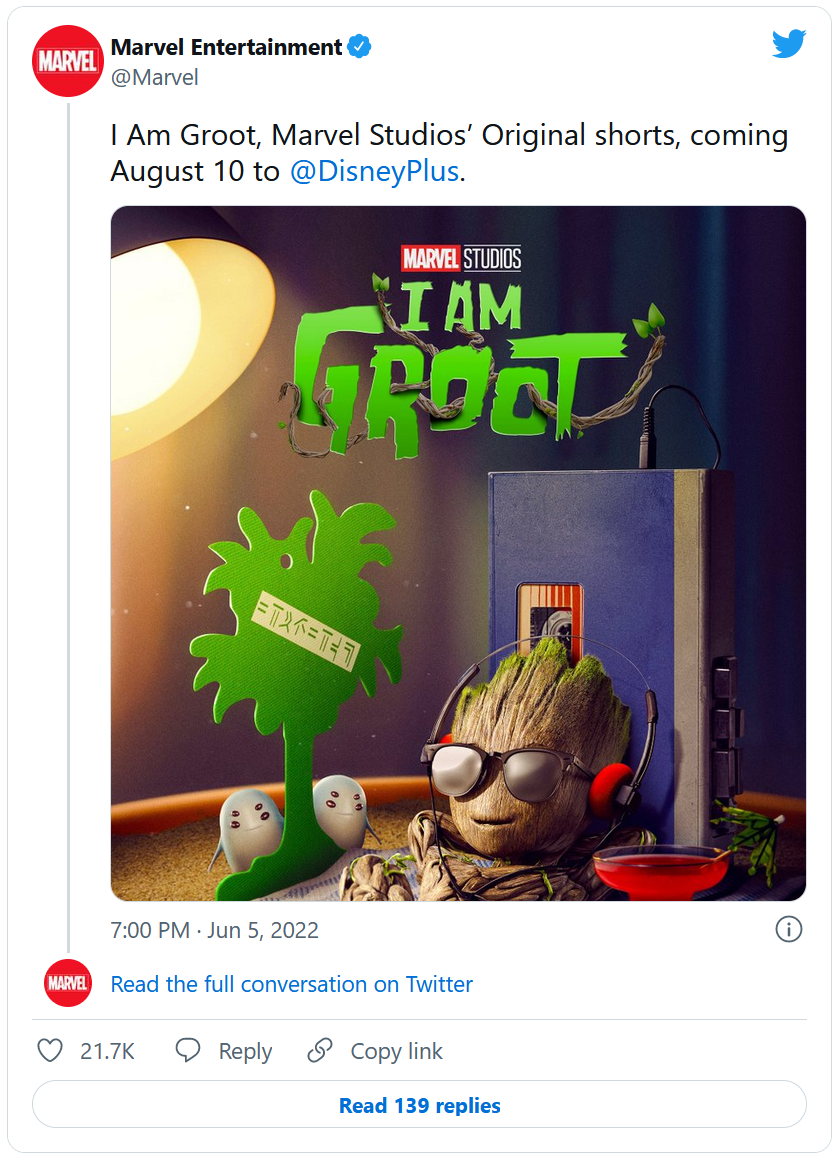Visit the @Marvel handle link
This screenshot has height=1161, width=838.
tap(155, 77)
